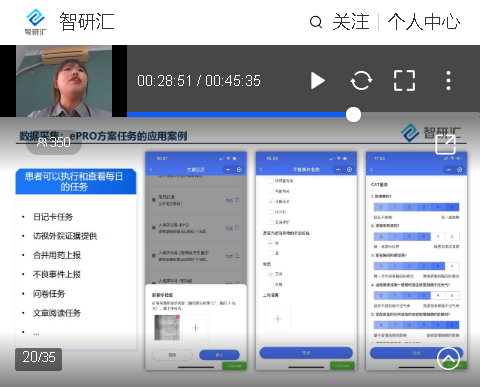Click the presenter webcam thumbnail
The width and height of the screenshot is (480, 387).
(64, 81)
